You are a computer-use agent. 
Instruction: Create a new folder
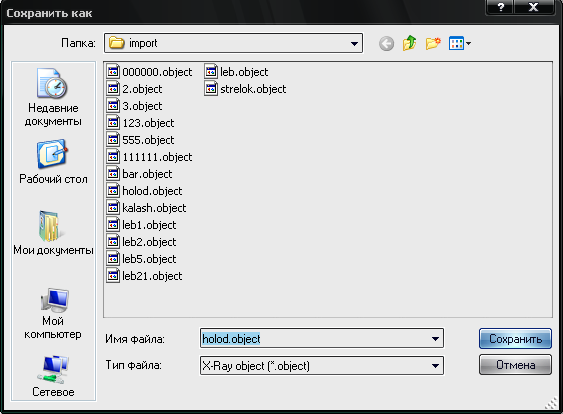click(x=433, y=43)
